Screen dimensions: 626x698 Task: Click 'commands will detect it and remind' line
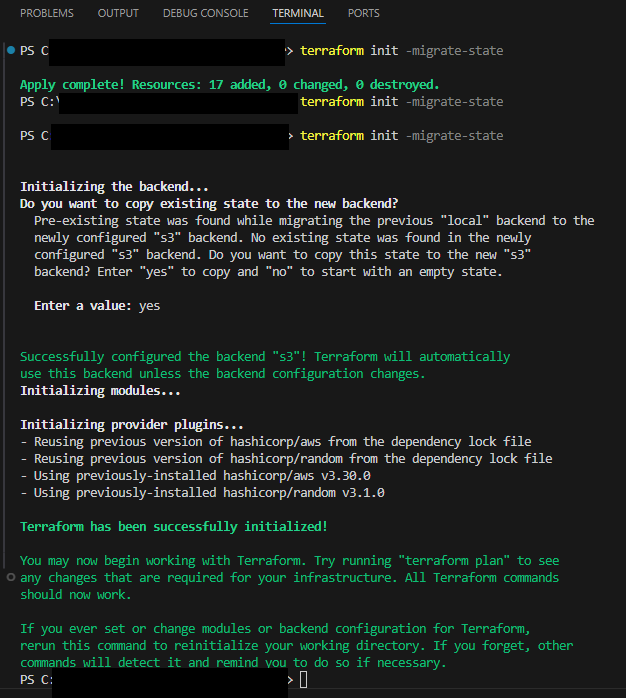233,663
